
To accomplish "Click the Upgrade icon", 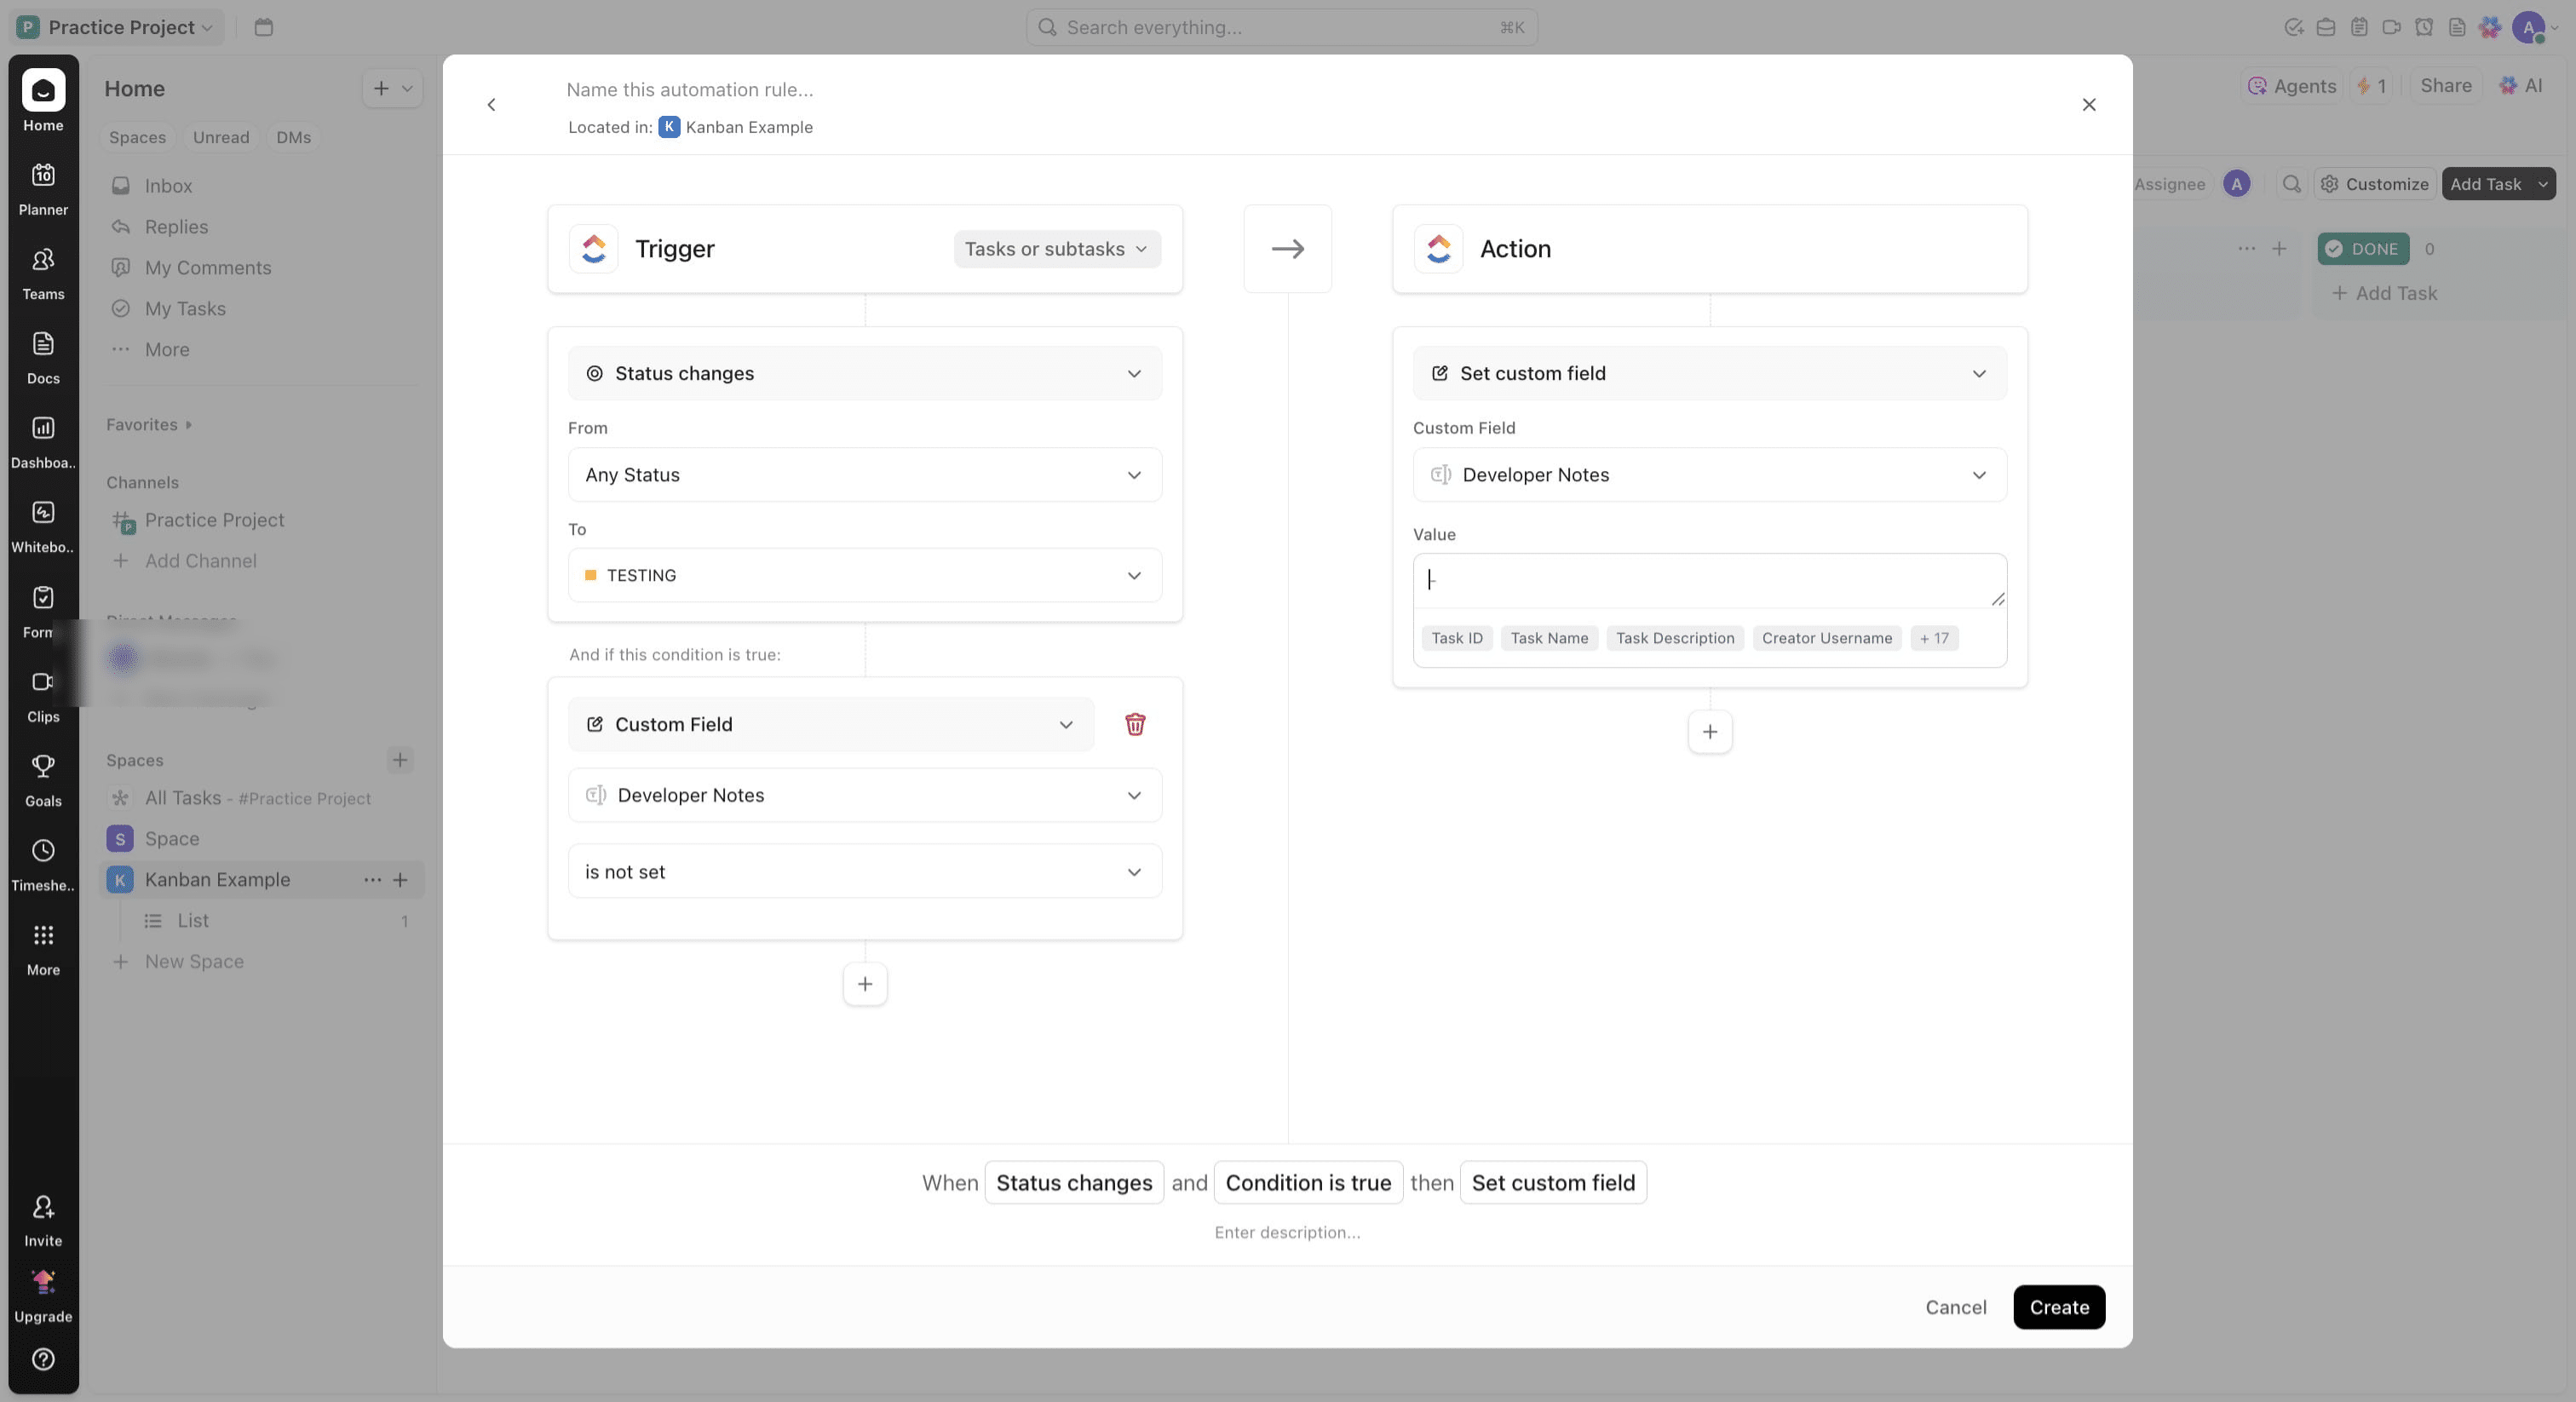I will 43,1282.
